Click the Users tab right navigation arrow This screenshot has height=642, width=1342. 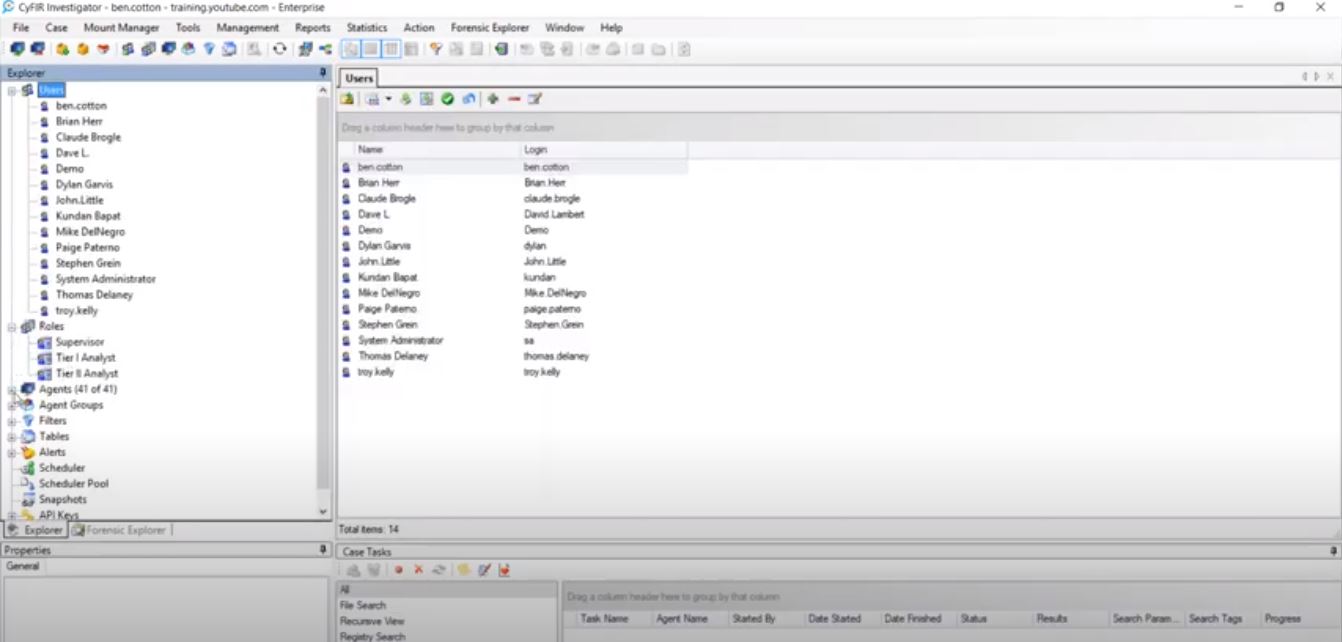(x=1317, y=77)
